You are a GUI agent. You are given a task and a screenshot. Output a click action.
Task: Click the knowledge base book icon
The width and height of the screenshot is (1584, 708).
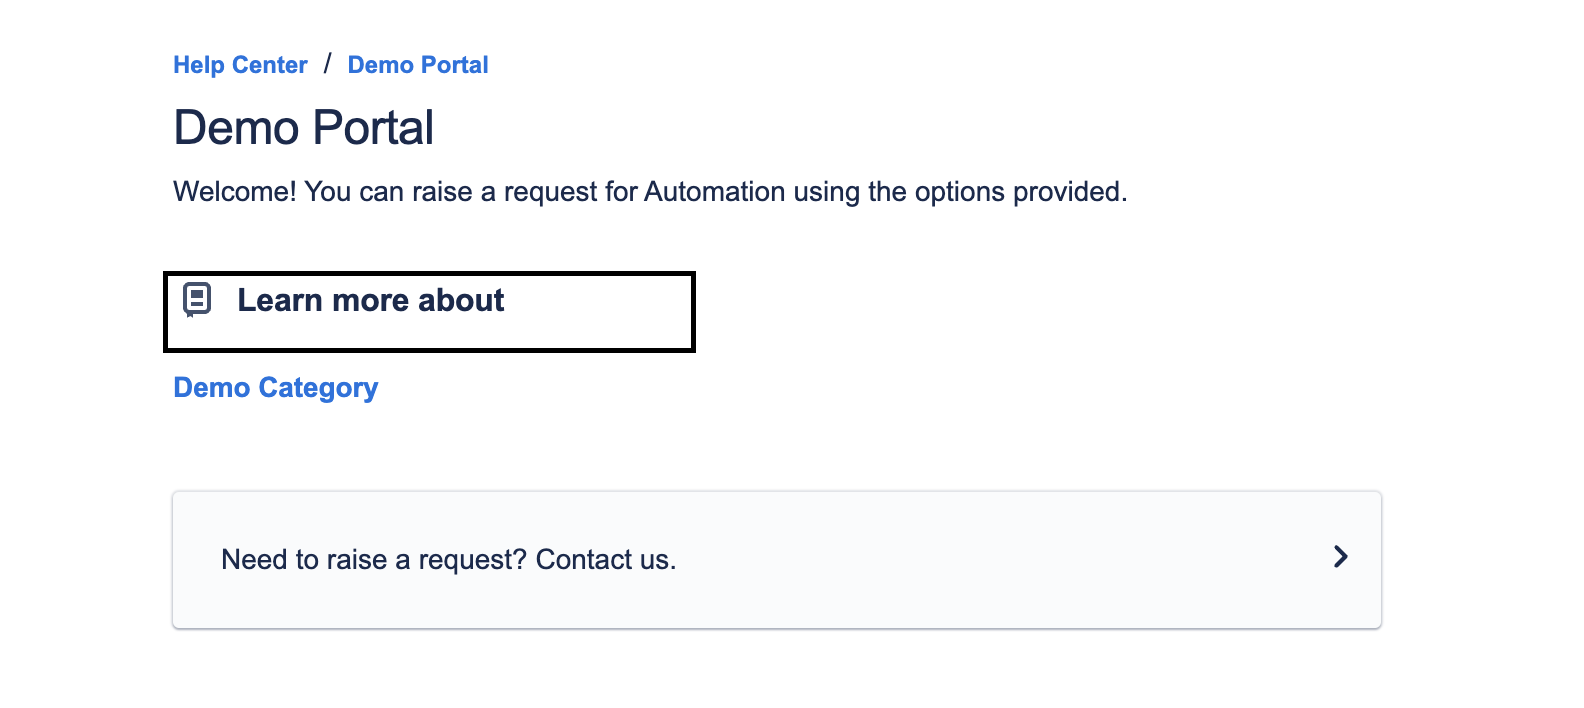197,299
